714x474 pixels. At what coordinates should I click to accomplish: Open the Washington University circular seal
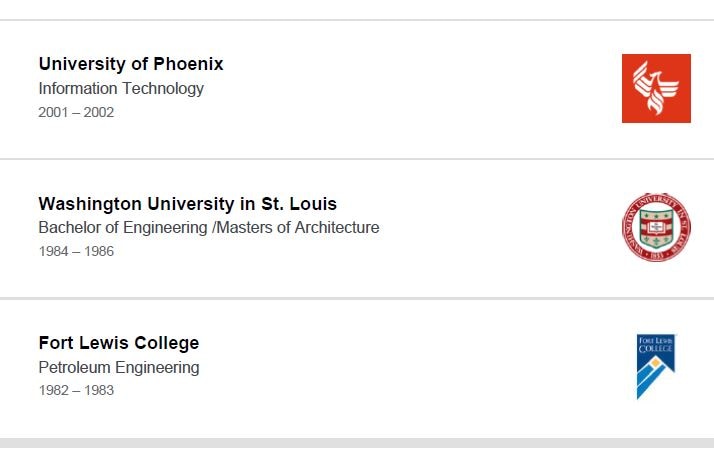coord(656,227)
